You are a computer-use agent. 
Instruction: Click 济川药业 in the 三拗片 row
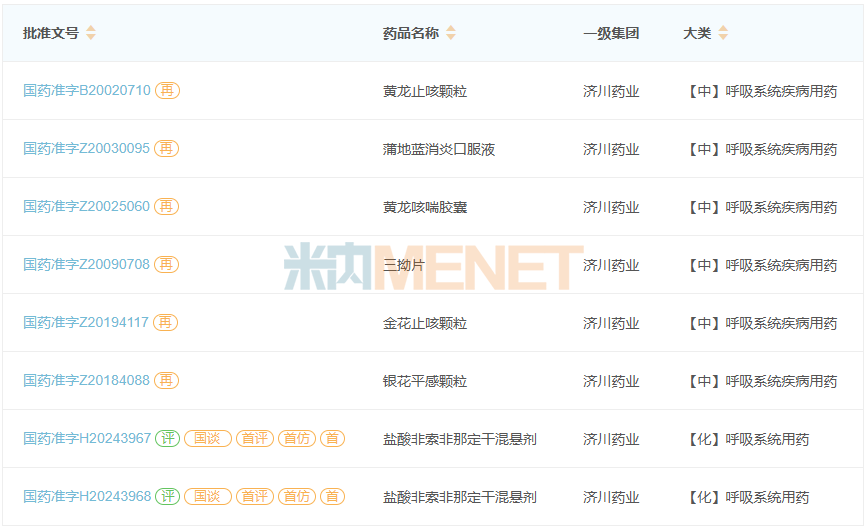coord(611,266)
